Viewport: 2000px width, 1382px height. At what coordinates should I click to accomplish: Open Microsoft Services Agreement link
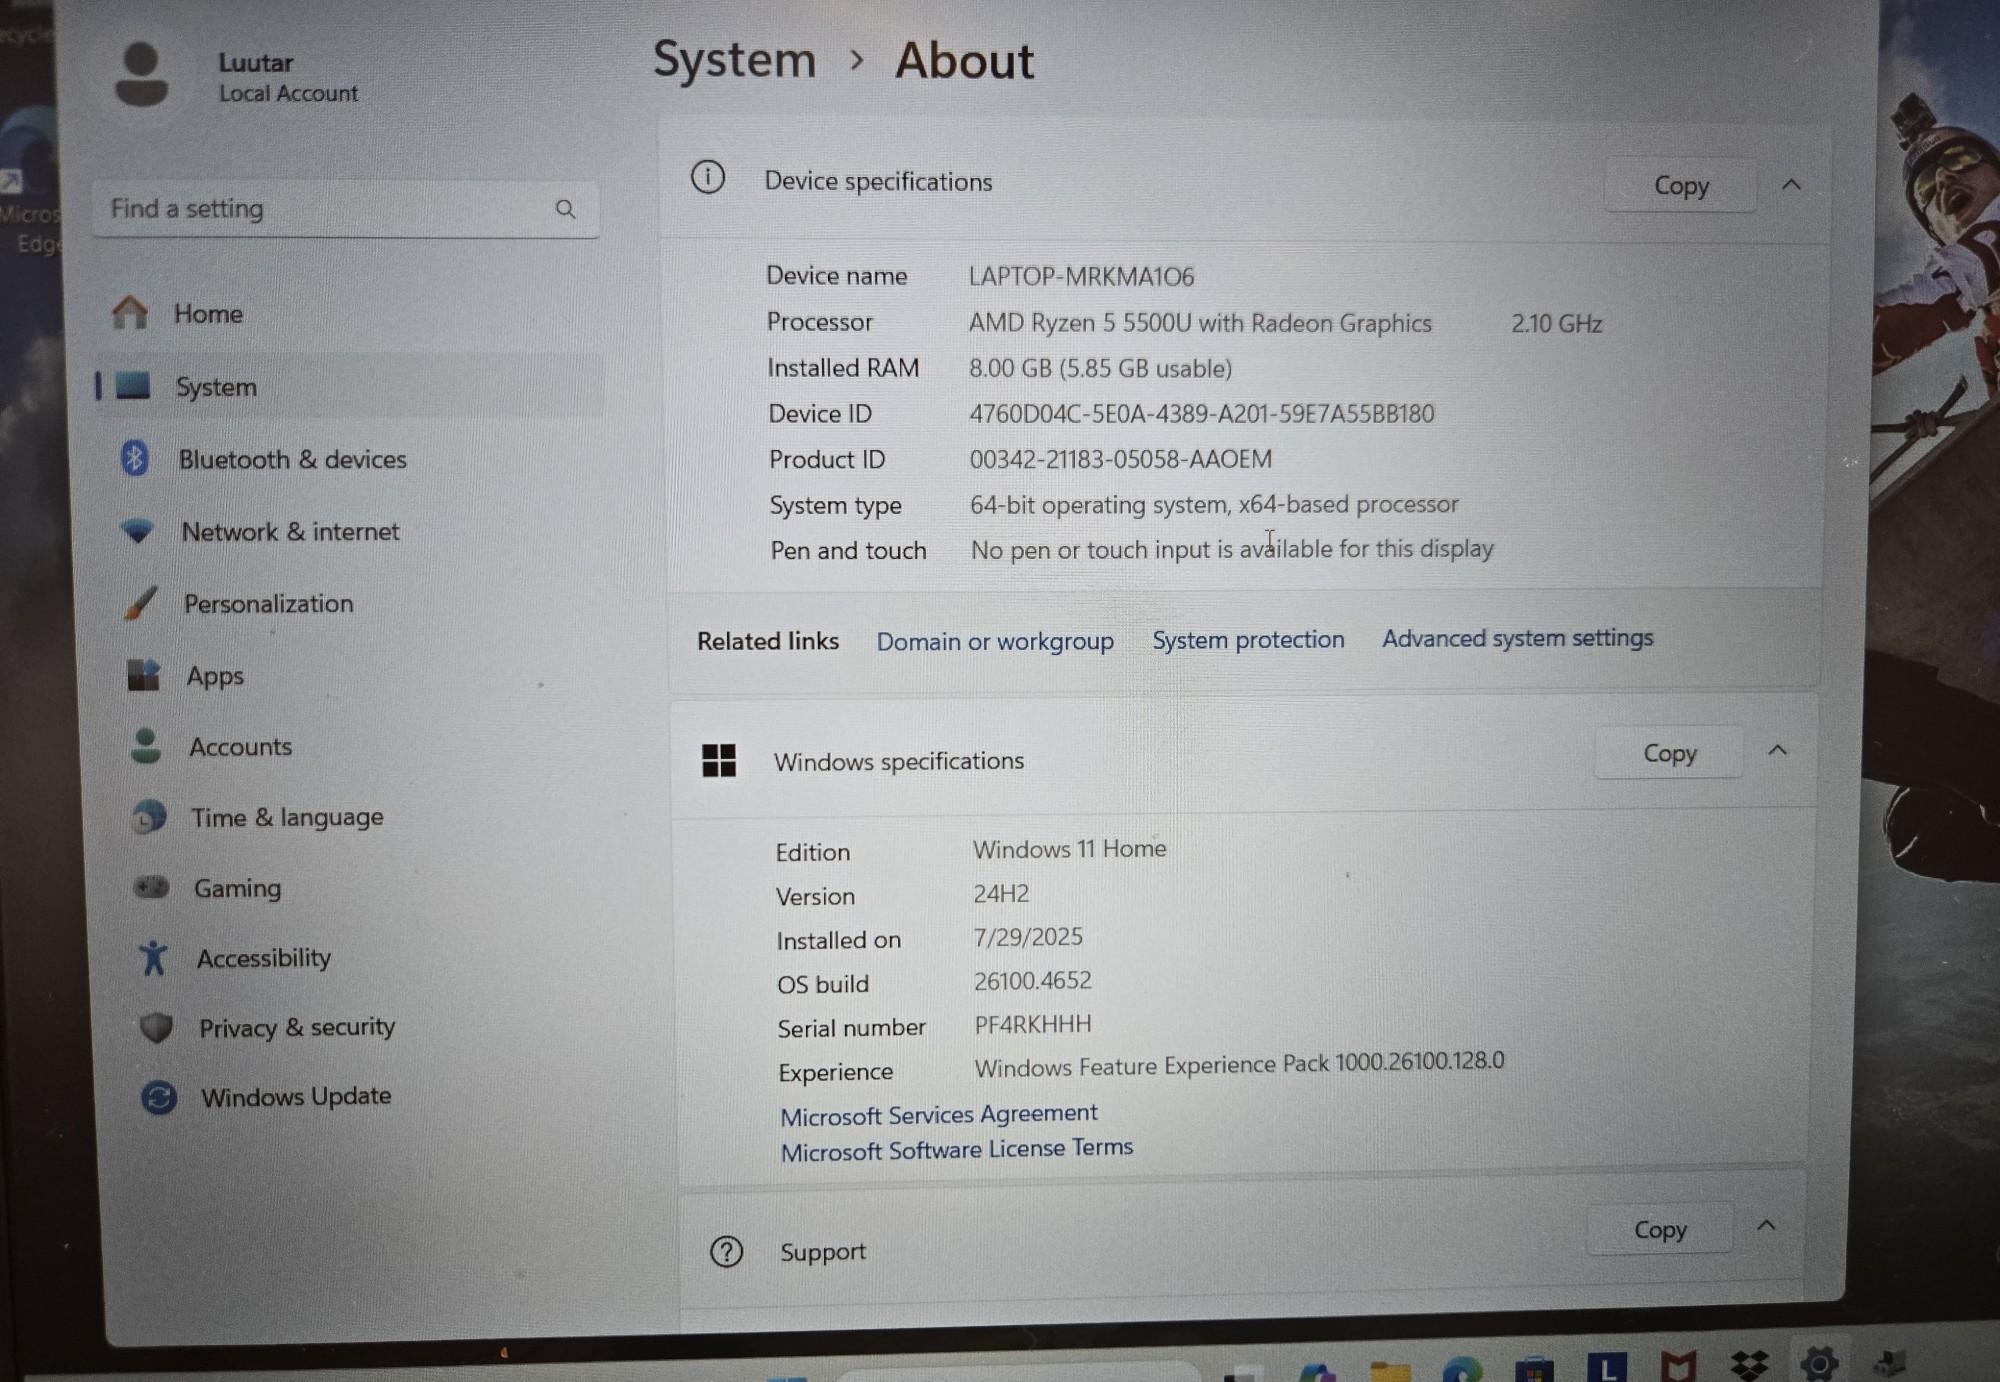(x=939, y=1114)
